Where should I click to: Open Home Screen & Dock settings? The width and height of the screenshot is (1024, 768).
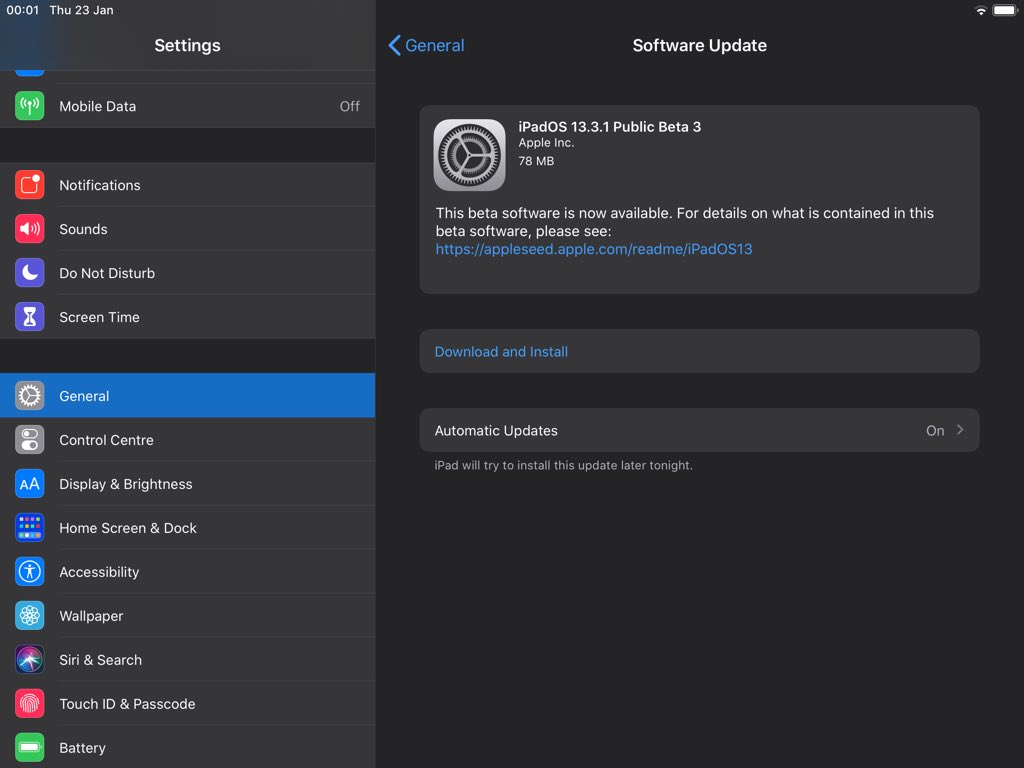[x=187, y=528]
